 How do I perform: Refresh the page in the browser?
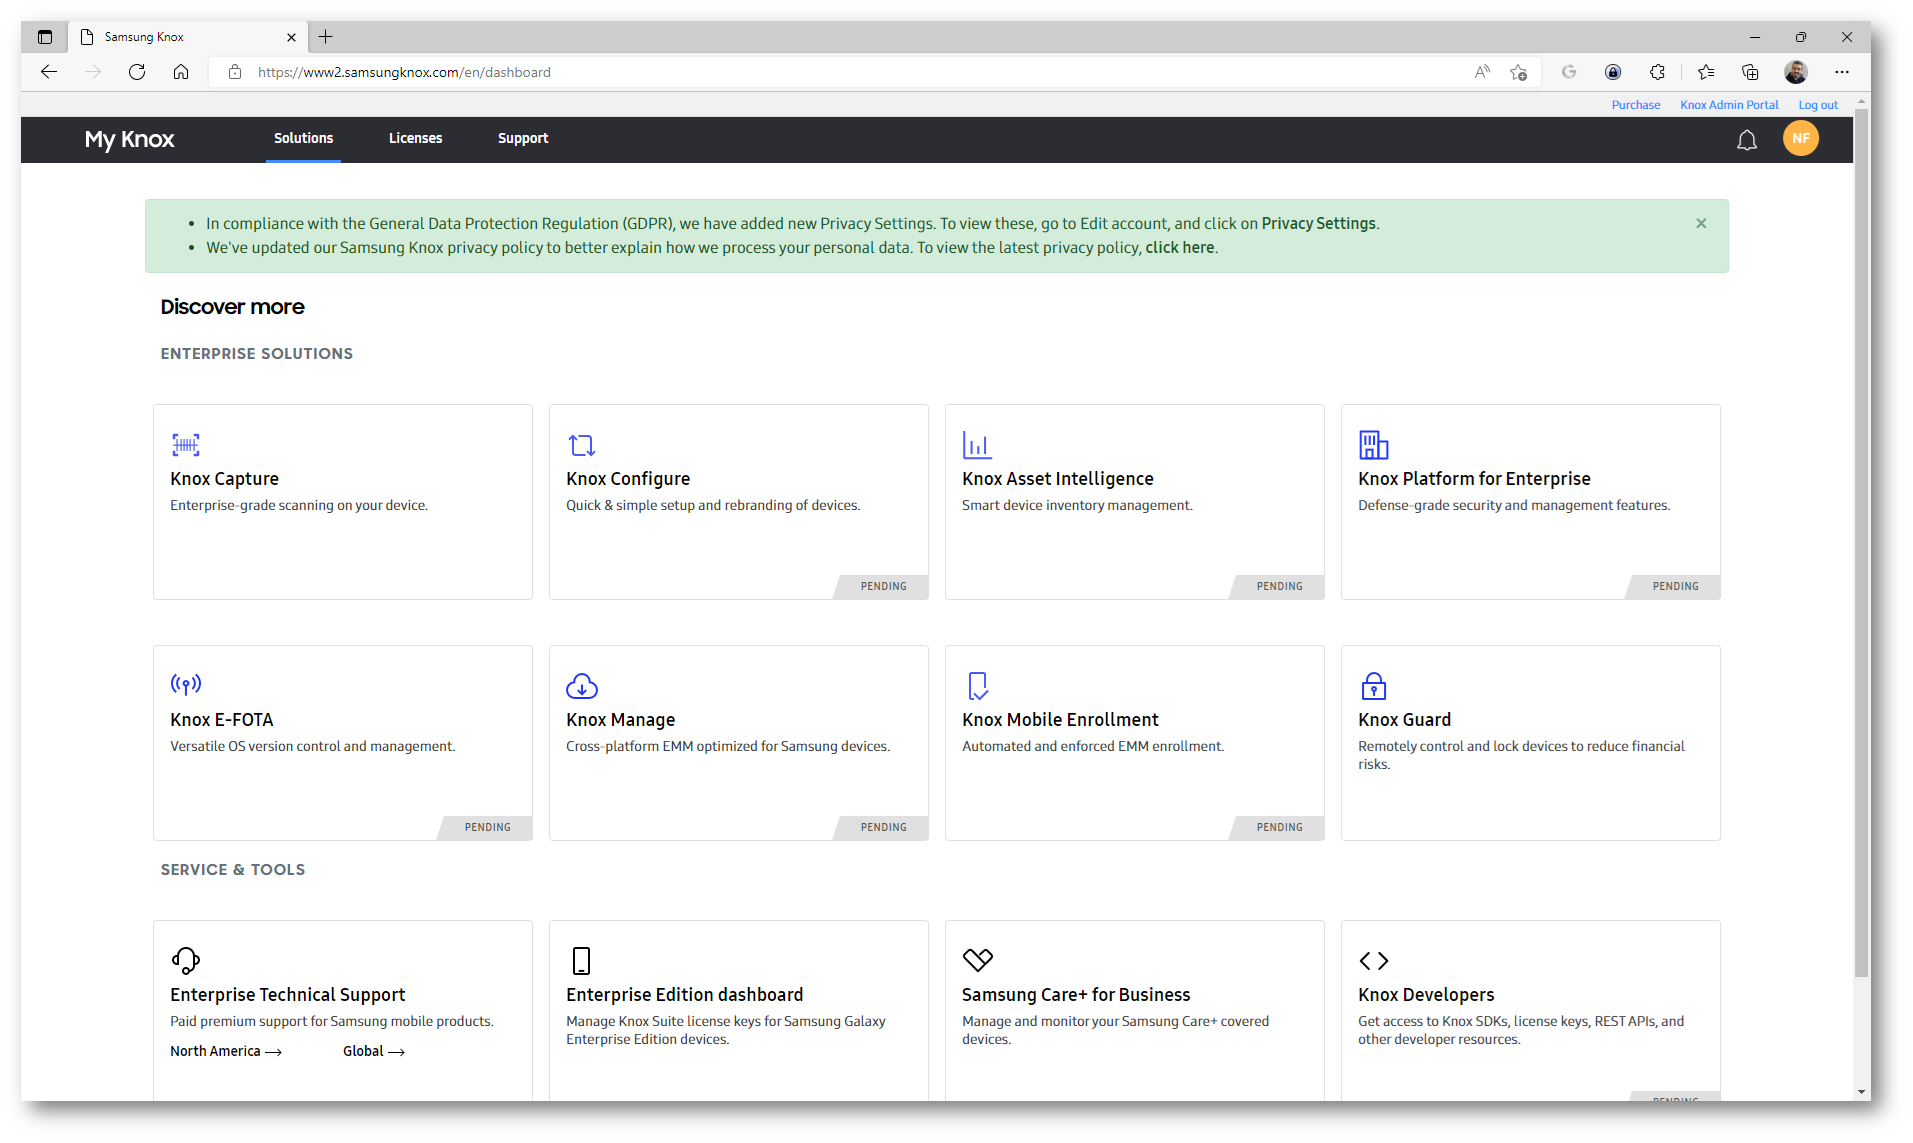137,72
